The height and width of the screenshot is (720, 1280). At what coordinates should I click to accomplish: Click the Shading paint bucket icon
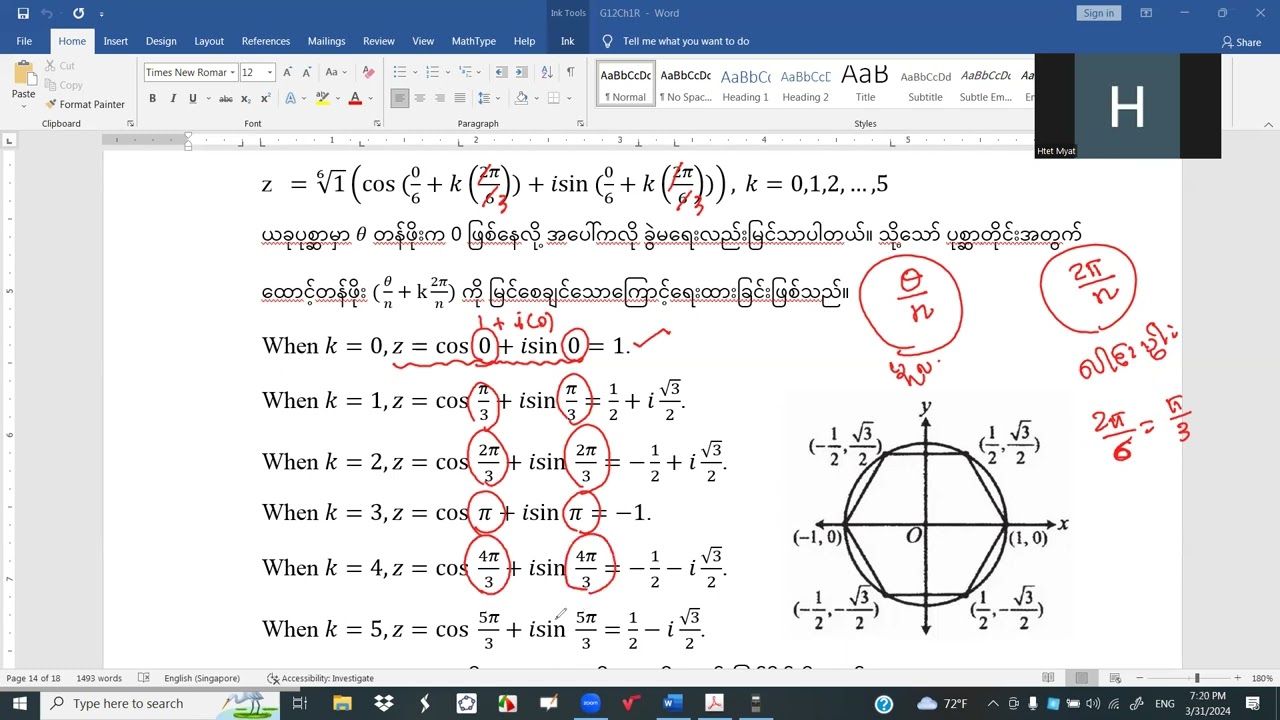(521, 98)
